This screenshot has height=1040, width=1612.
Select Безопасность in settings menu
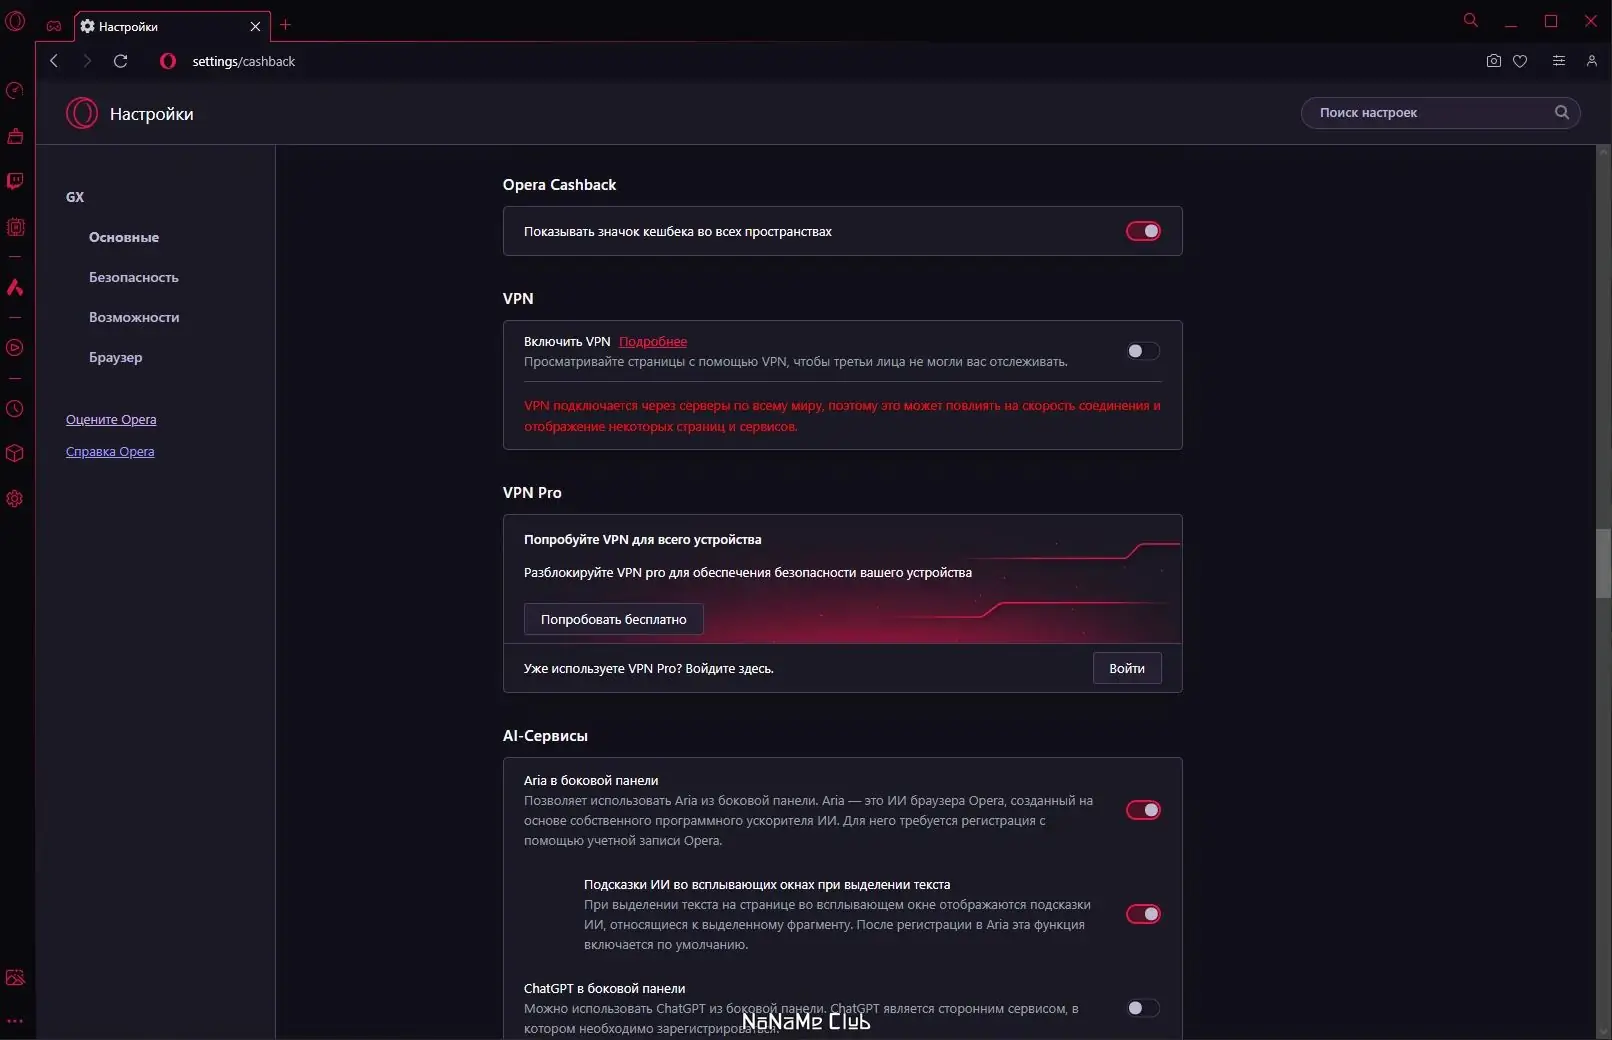click(x=134, y=277)
